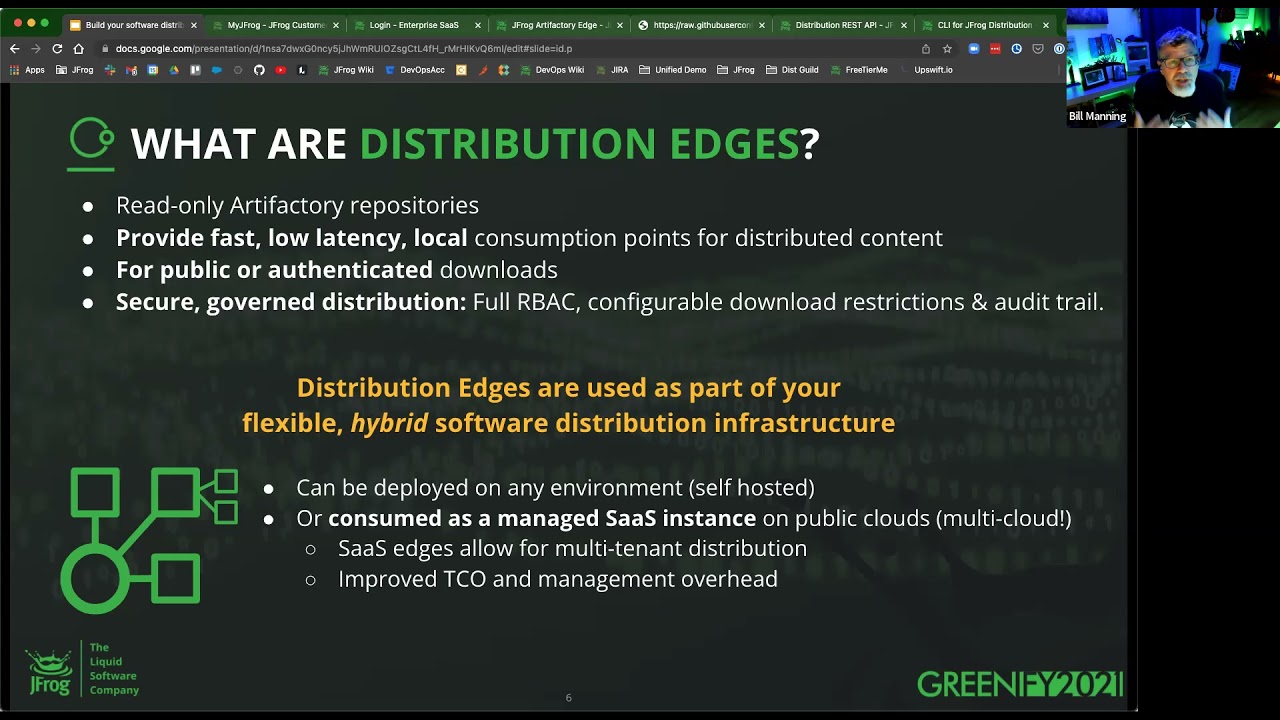Viewport: 1280px width, 720px height.
Task: Open the Google Drive bookmark icon
Action: pos(174,70)
